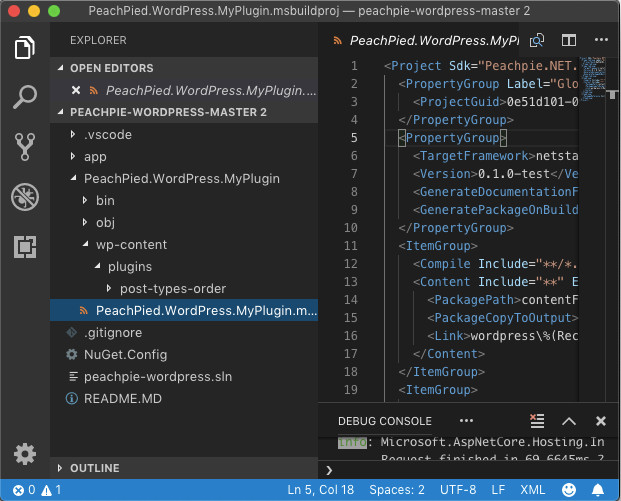Click the editor minimap
621x501 pixels.
[593, 78]
